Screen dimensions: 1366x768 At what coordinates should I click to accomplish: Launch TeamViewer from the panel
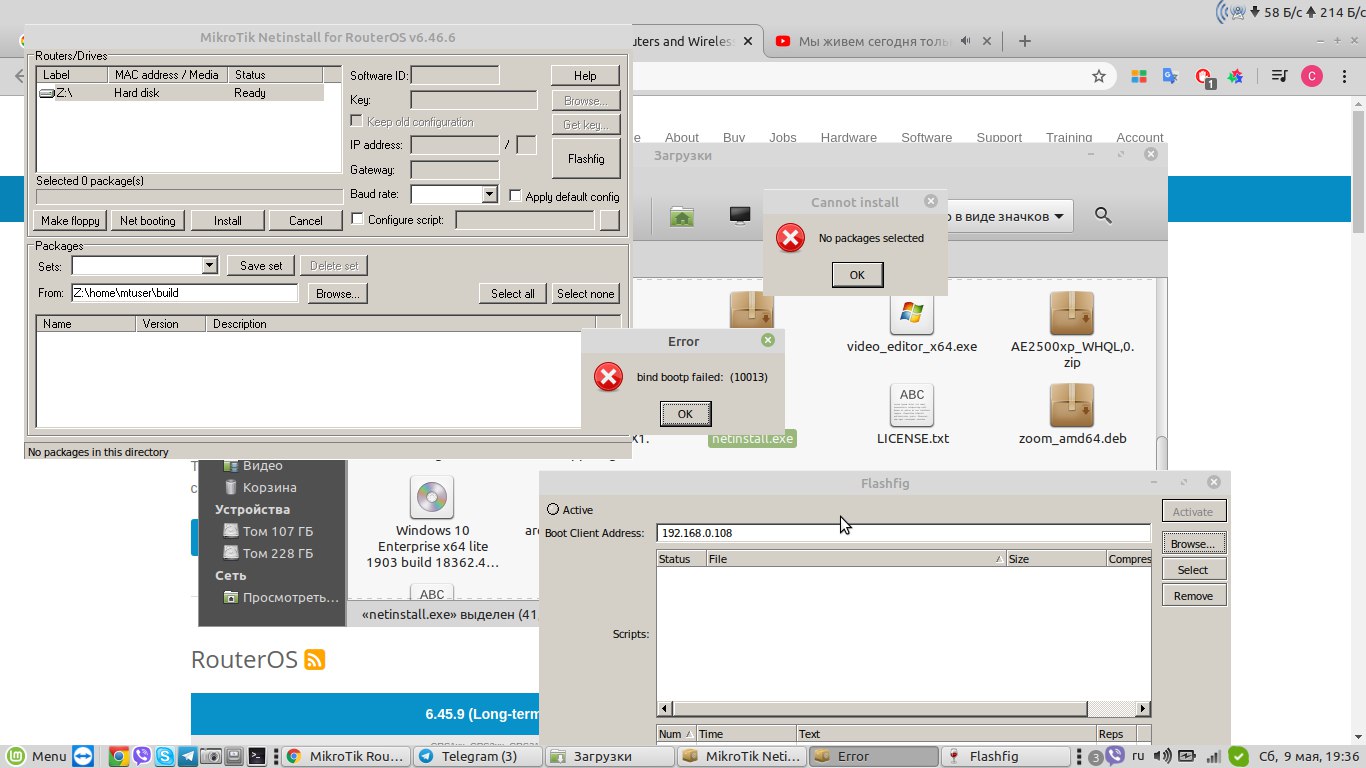tap(82, 756)
